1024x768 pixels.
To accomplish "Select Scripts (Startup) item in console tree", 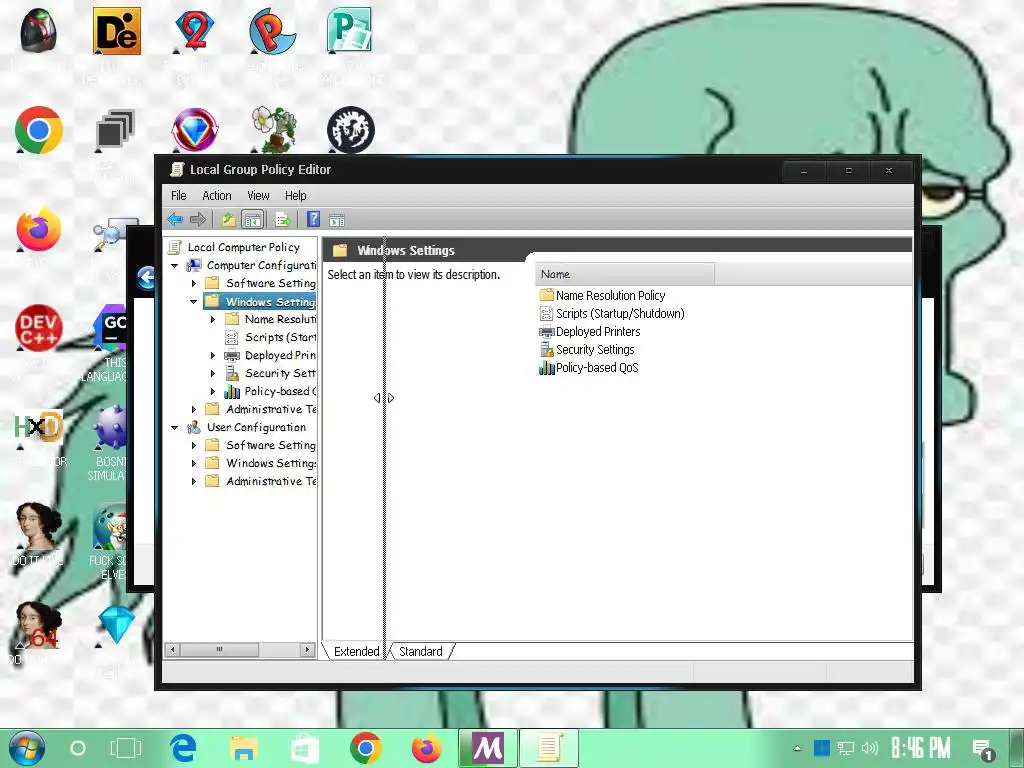I will pos(280,337).
